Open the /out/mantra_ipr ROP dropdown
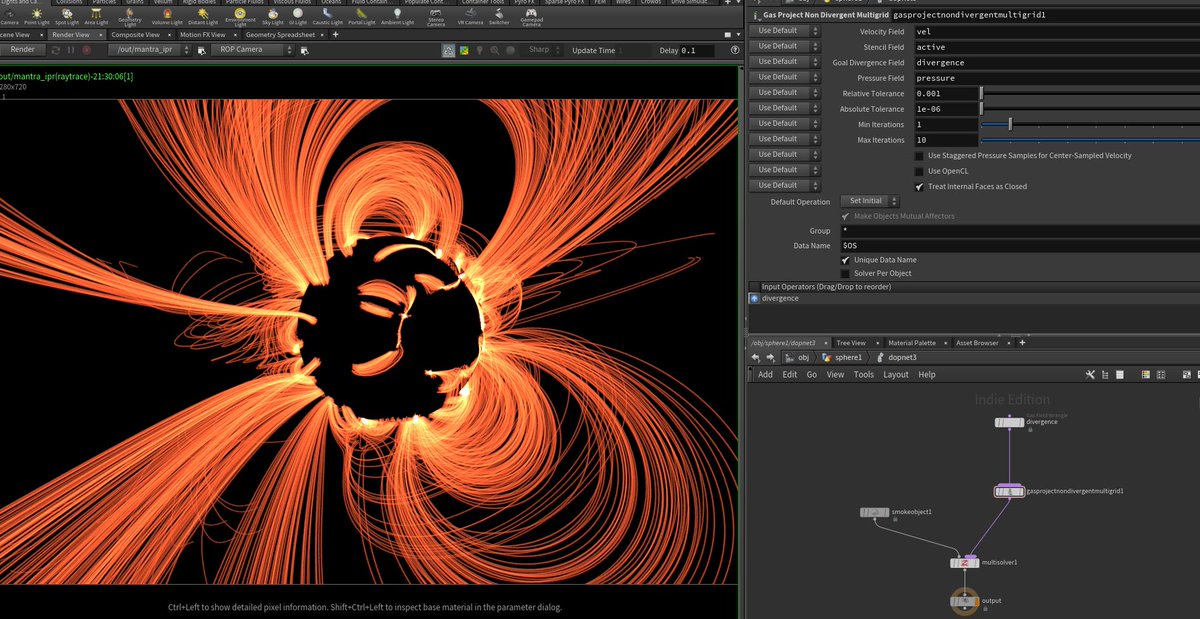 pos(150,49)
